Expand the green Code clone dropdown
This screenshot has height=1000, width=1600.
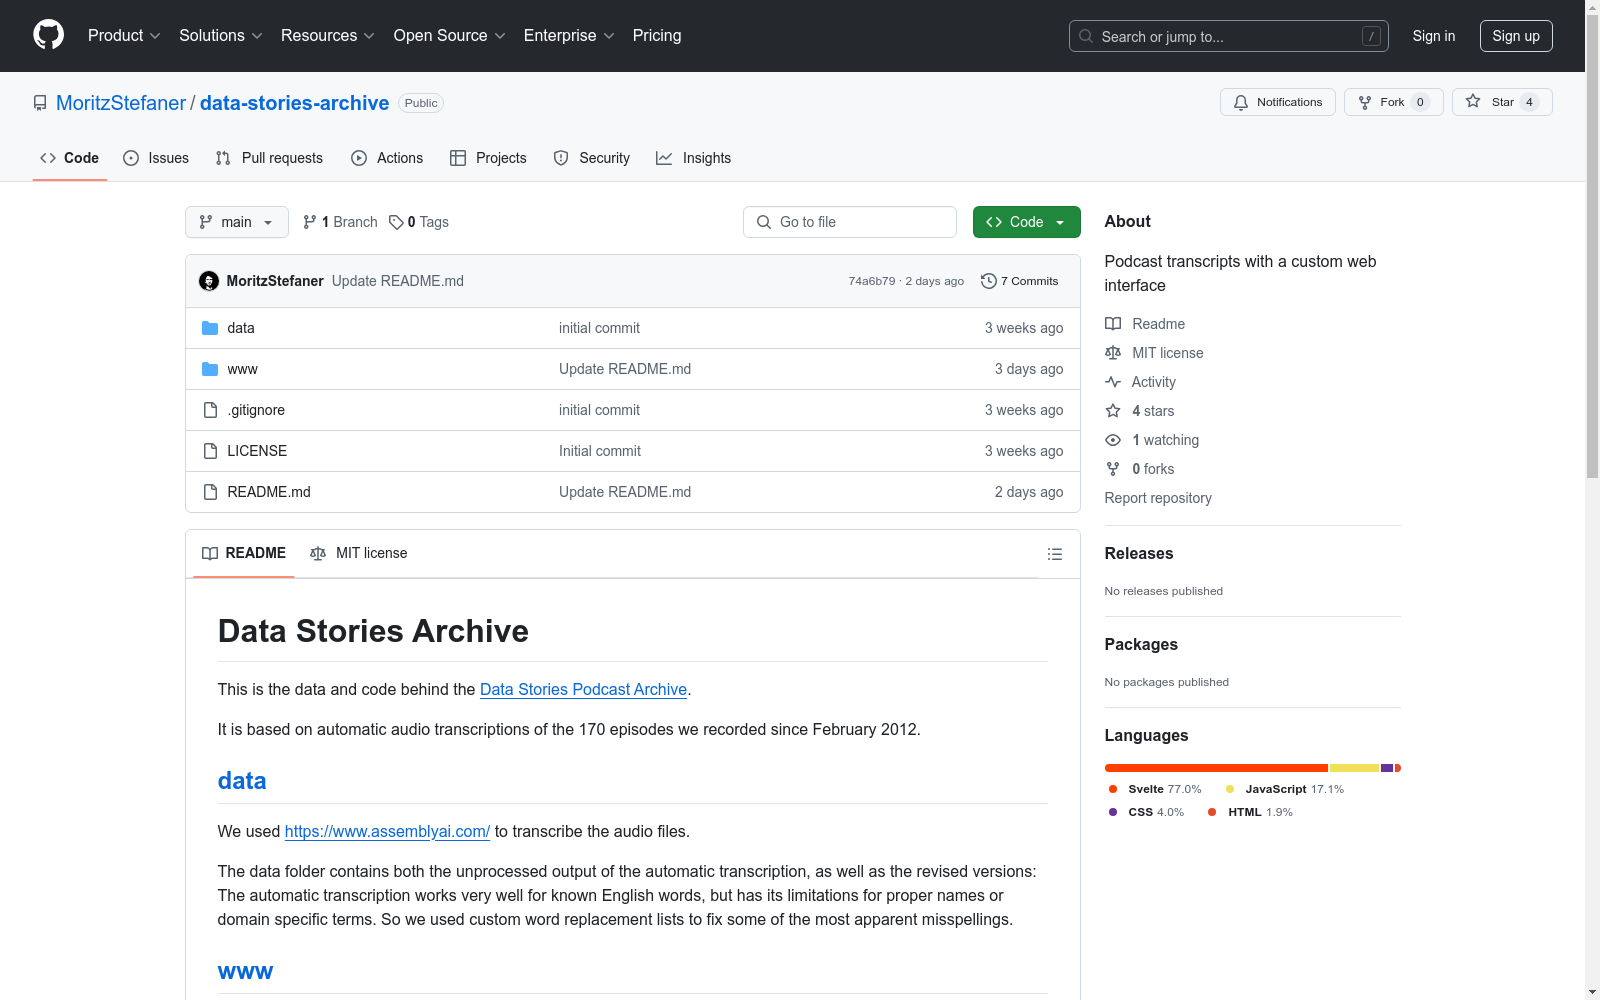tap(1026, 222)
